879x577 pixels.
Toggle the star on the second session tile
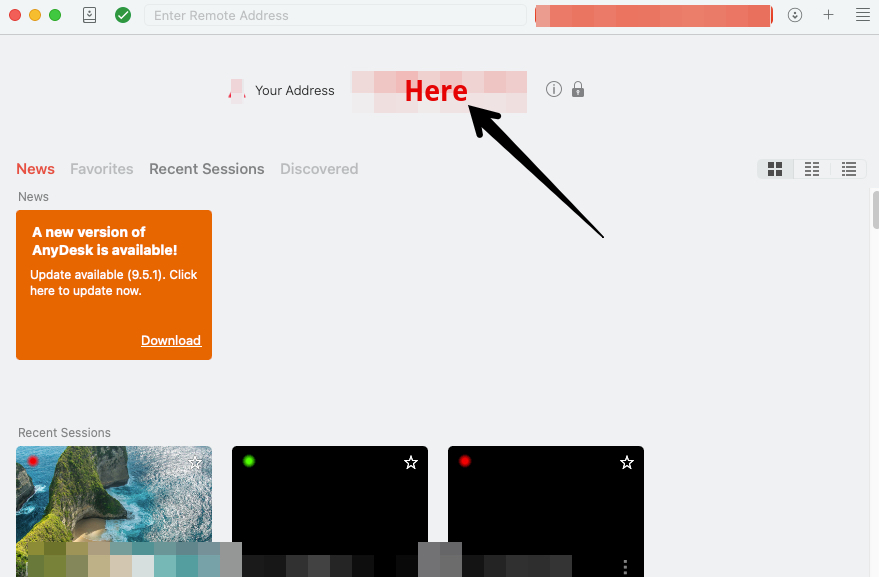click(x=410, y=462)
